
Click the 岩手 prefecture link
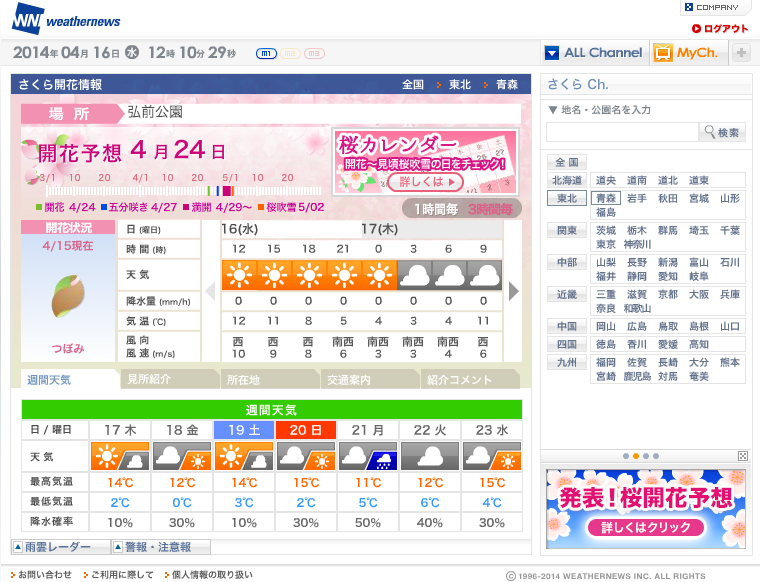click(636, 198)
